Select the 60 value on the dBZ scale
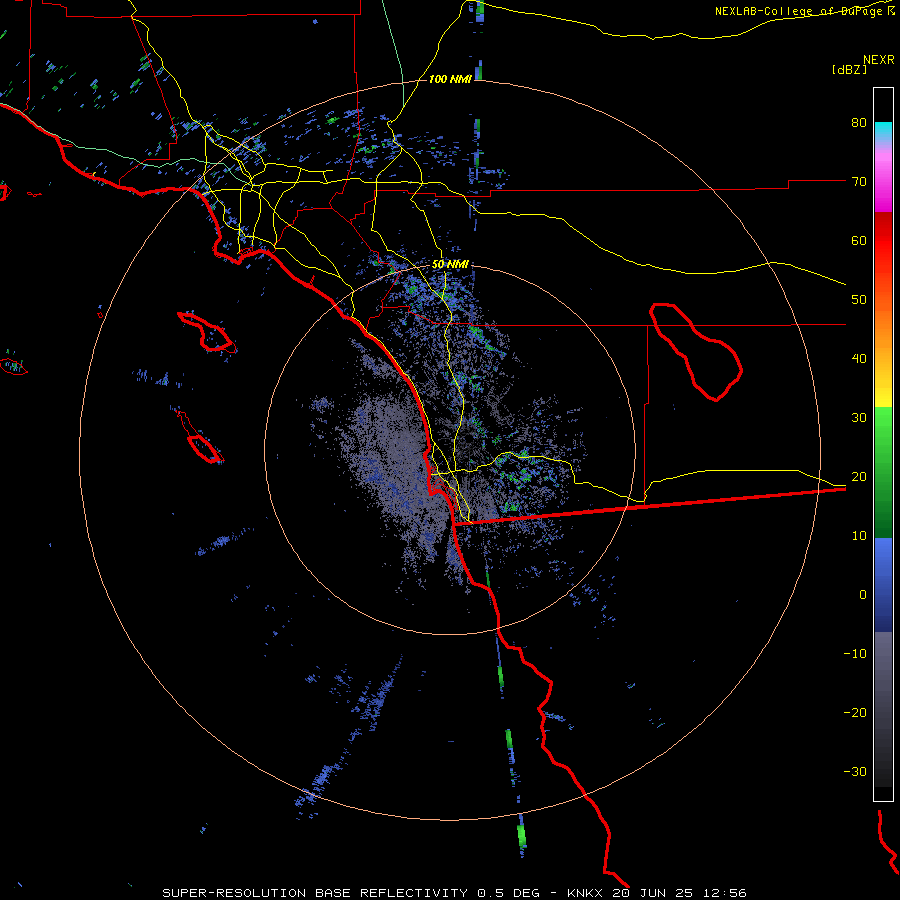 click(859, 240)
